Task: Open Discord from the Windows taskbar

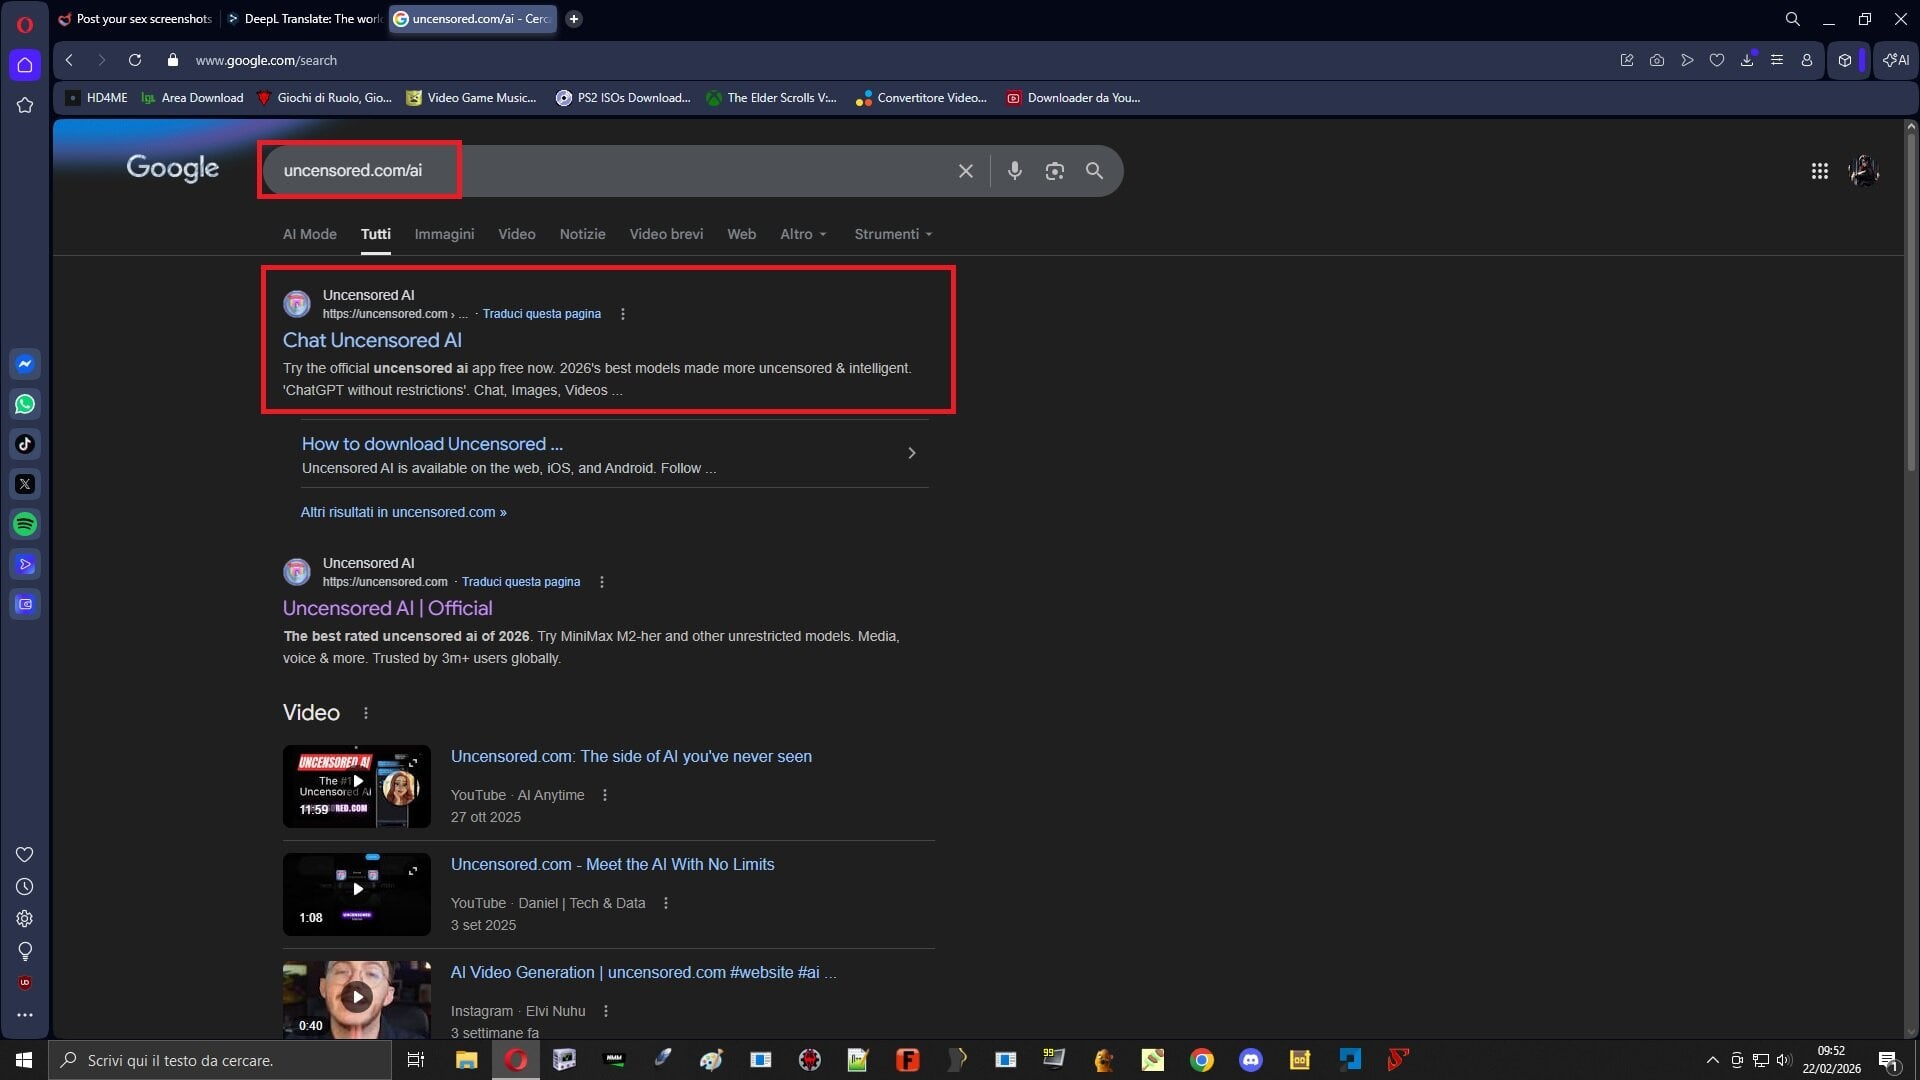Action: (1251, 1060)
